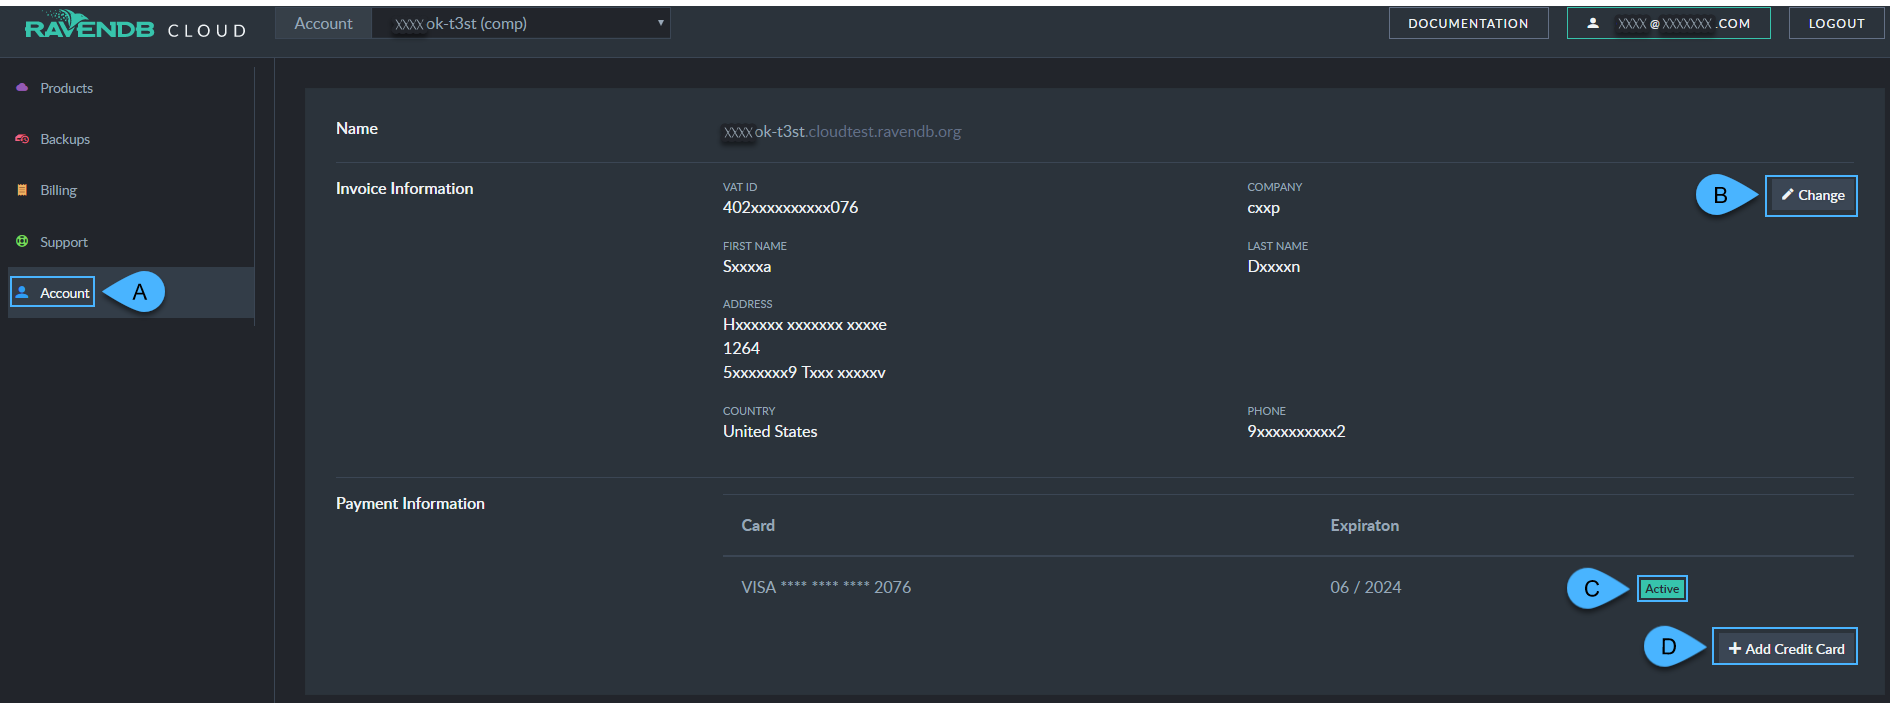Open the account selector dropdown

point(521,23)
